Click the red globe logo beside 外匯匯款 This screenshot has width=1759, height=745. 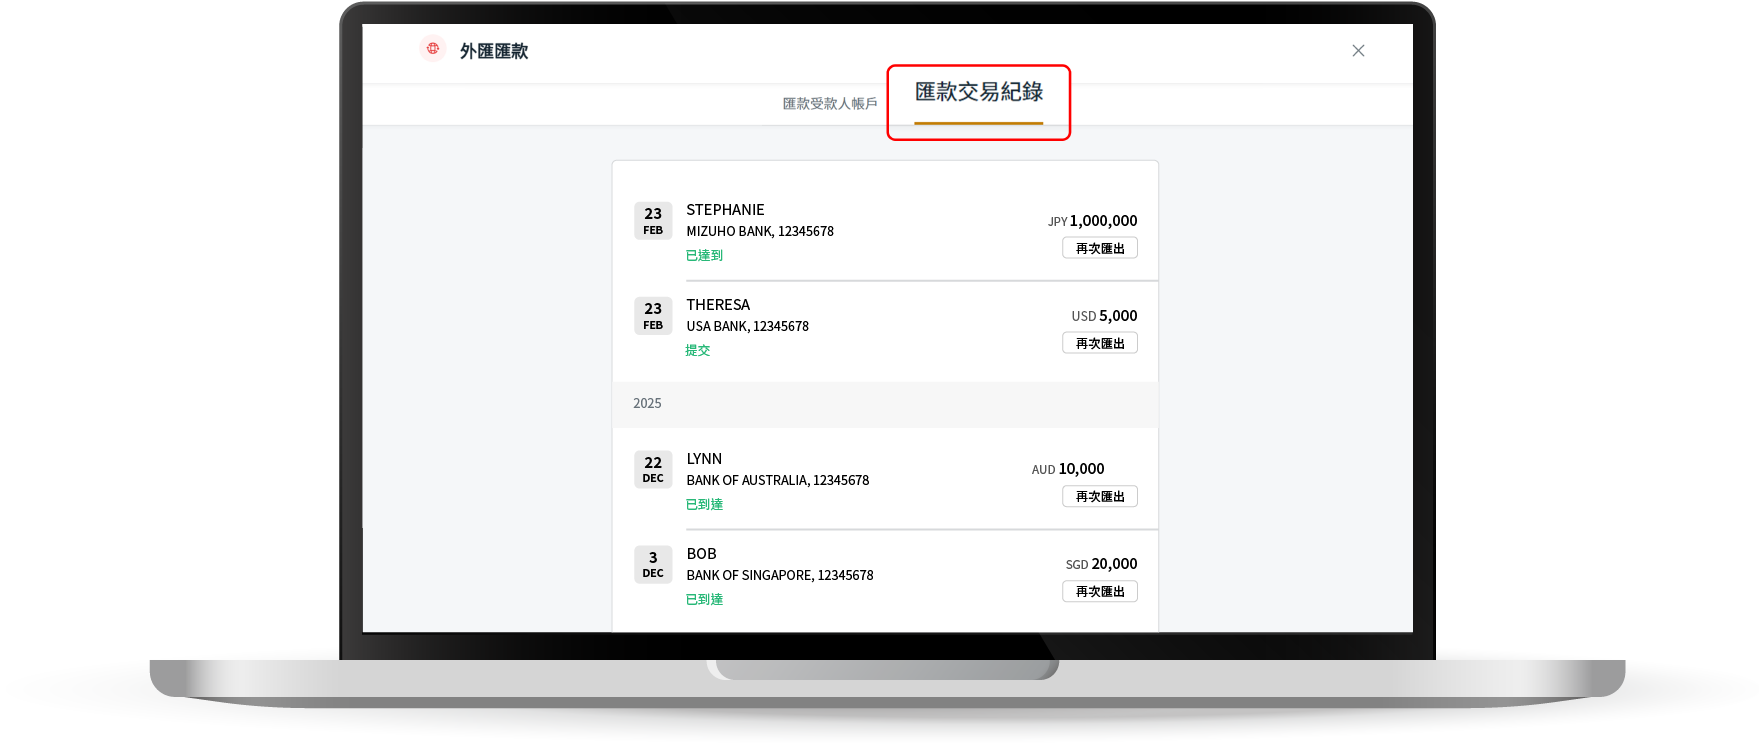pyautogui.click(x=433, y=49)
